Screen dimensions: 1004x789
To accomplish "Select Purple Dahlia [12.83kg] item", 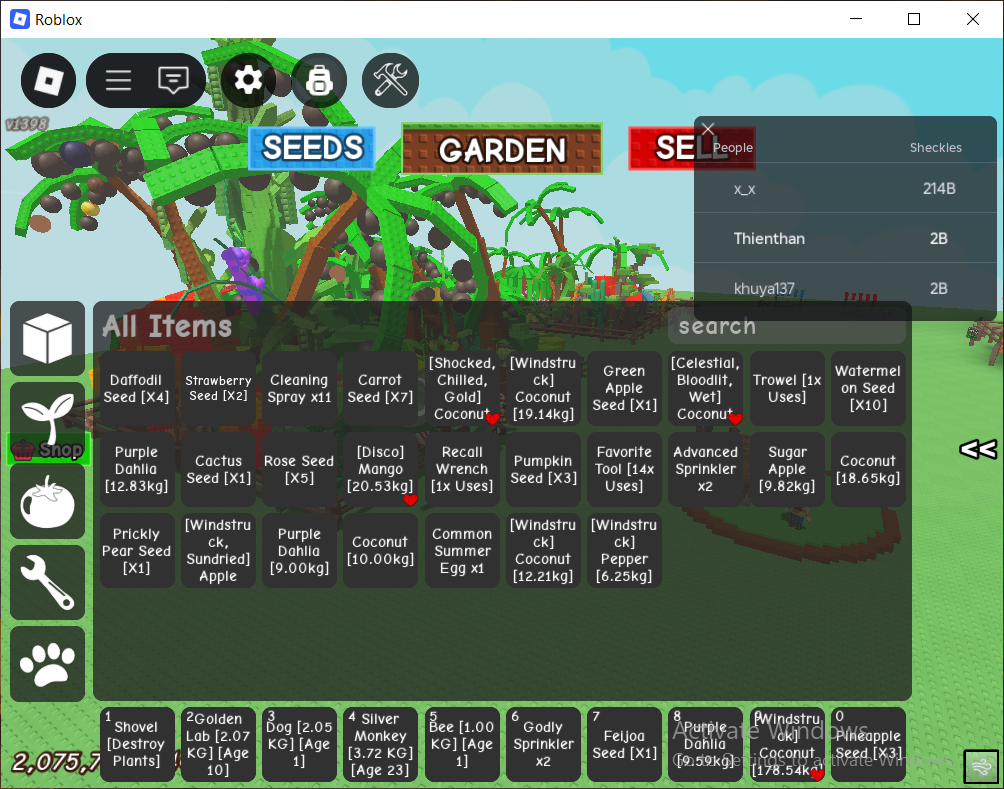I will pos(137,469).
